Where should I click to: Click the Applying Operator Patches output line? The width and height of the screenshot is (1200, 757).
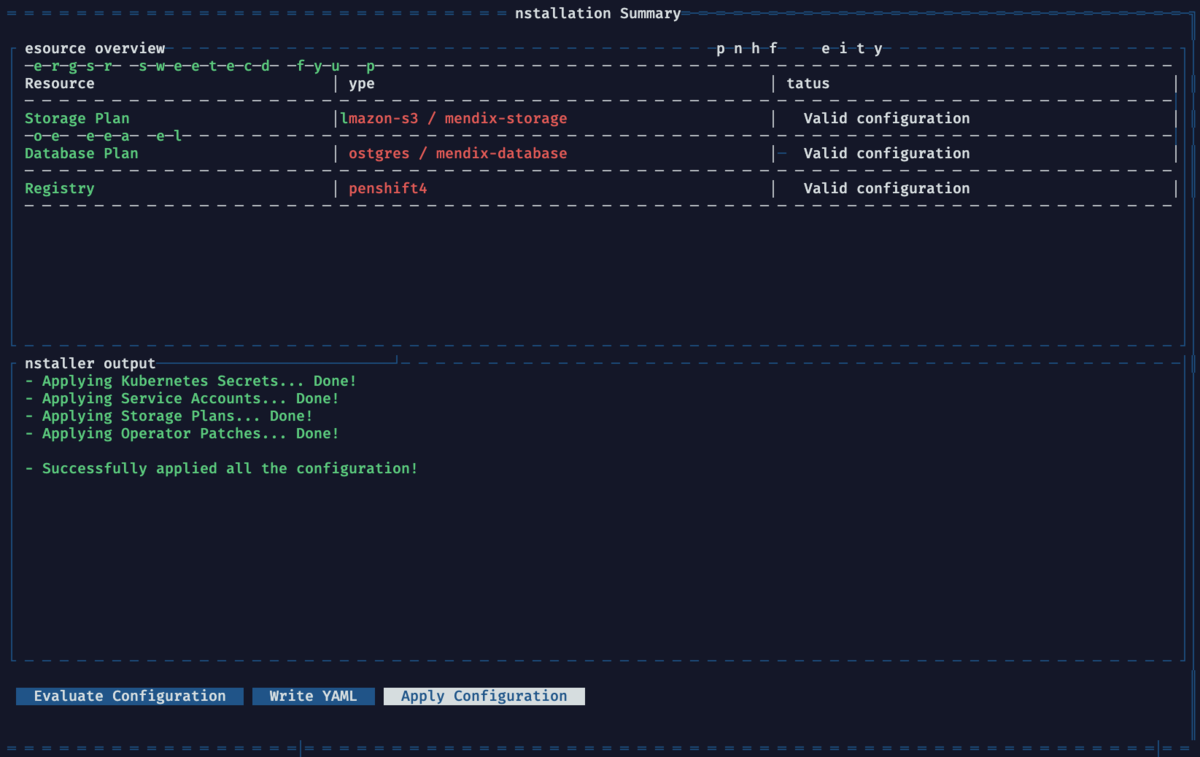(182, 434)
